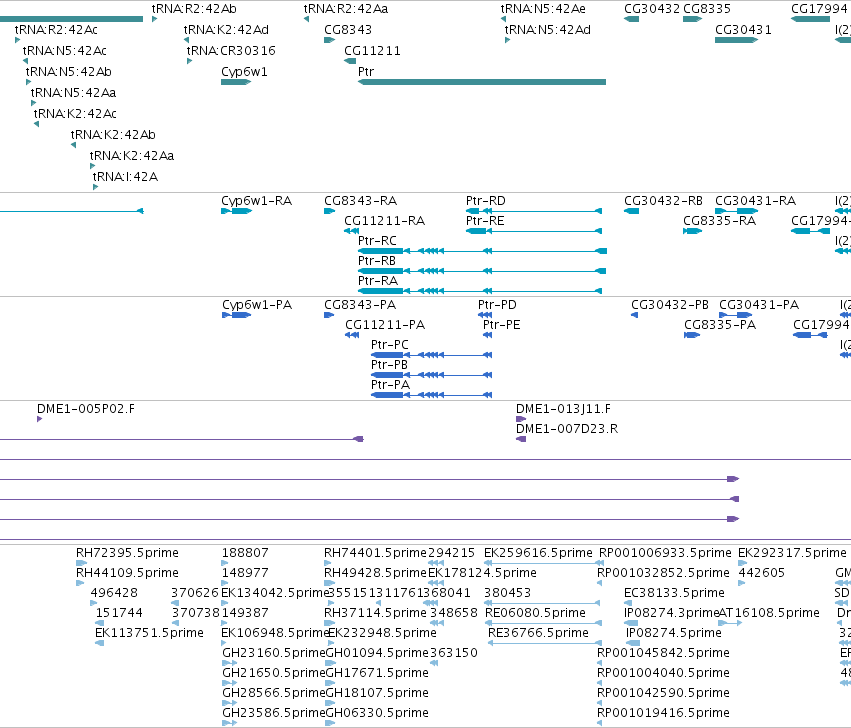This screenshot has width=851, height=728.
Task: Click the EK292317.5prime EST label
Action: pyautogui.click(x=792, y=553)
